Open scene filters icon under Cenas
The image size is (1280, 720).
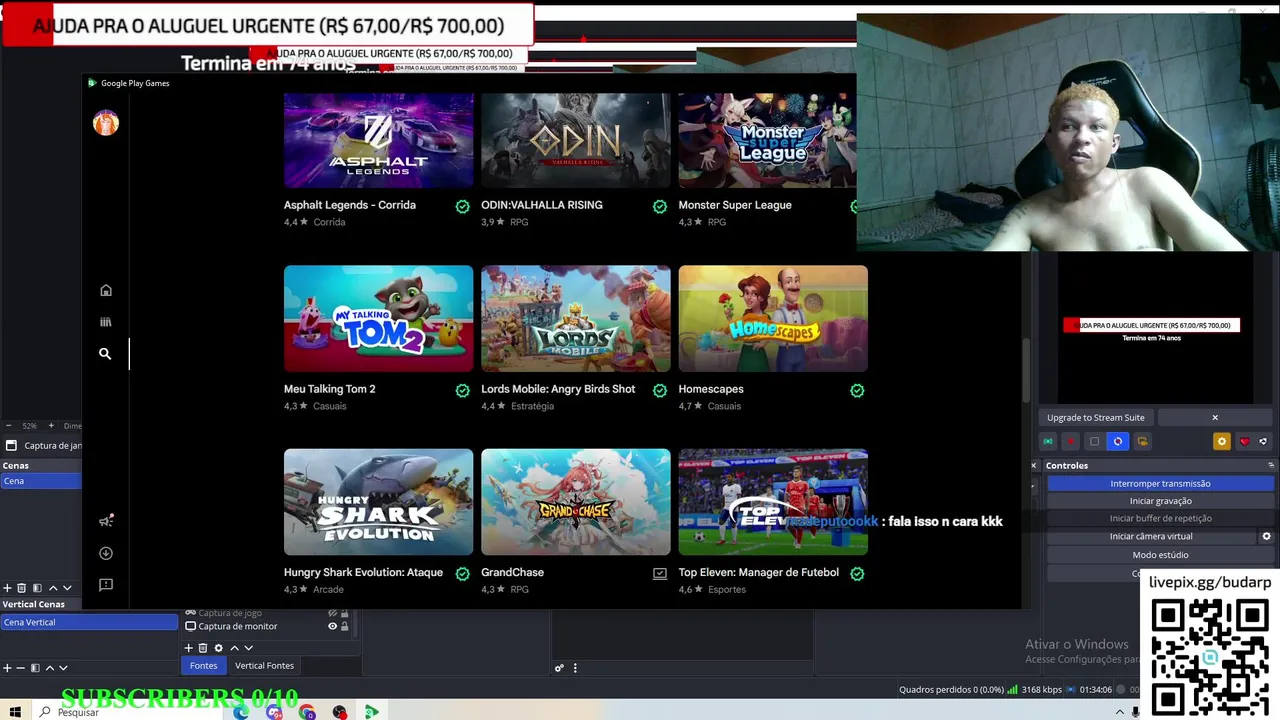pos(37,588)
